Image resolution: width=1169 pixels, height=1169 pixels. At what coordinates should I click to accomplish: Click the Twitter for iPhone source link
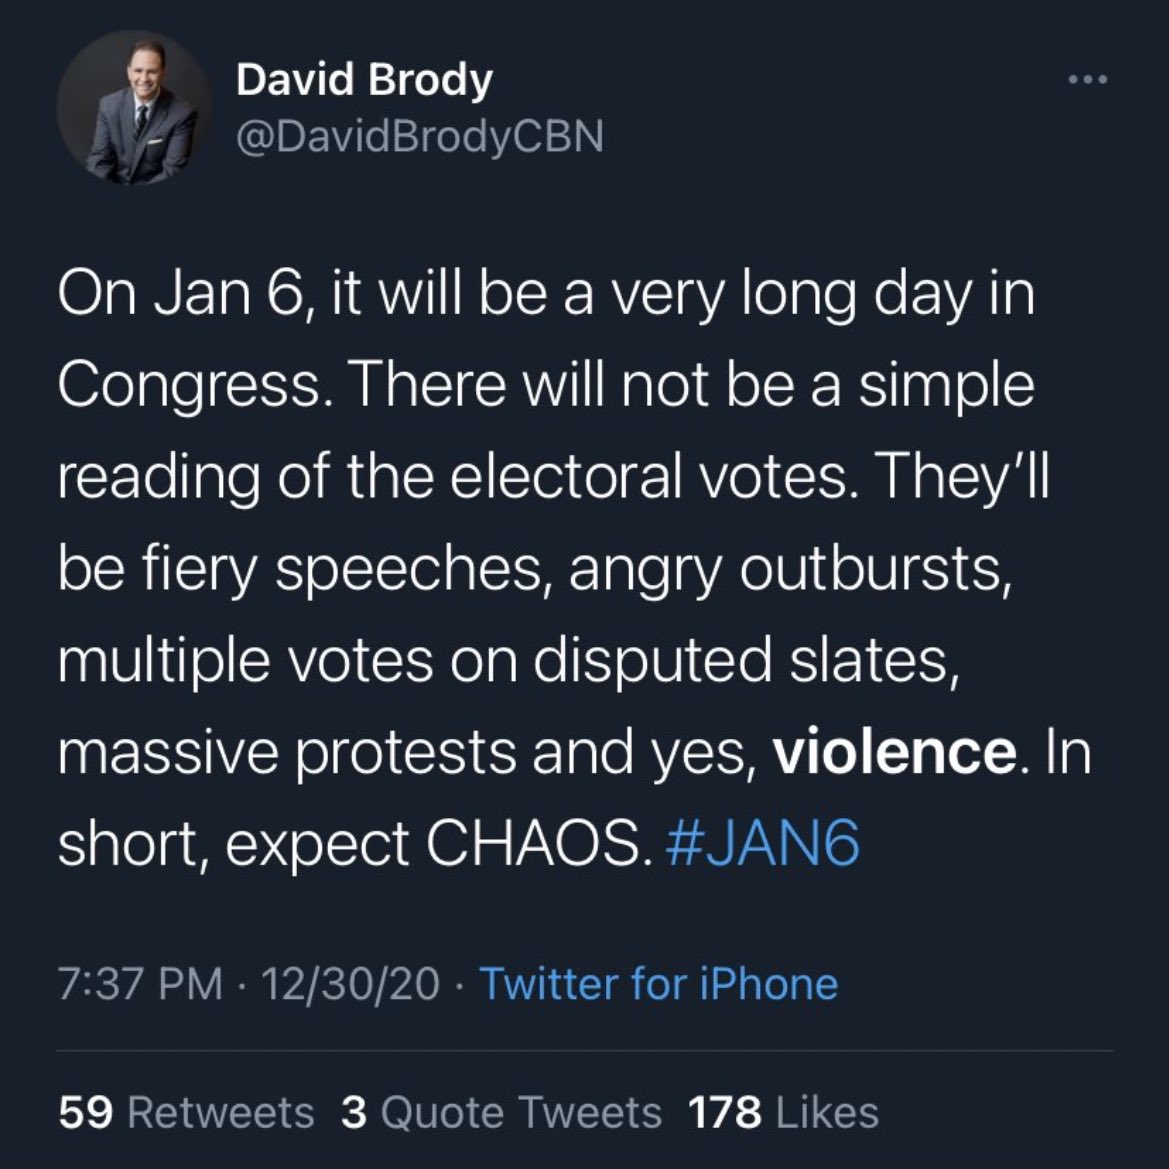pos(659,984)
